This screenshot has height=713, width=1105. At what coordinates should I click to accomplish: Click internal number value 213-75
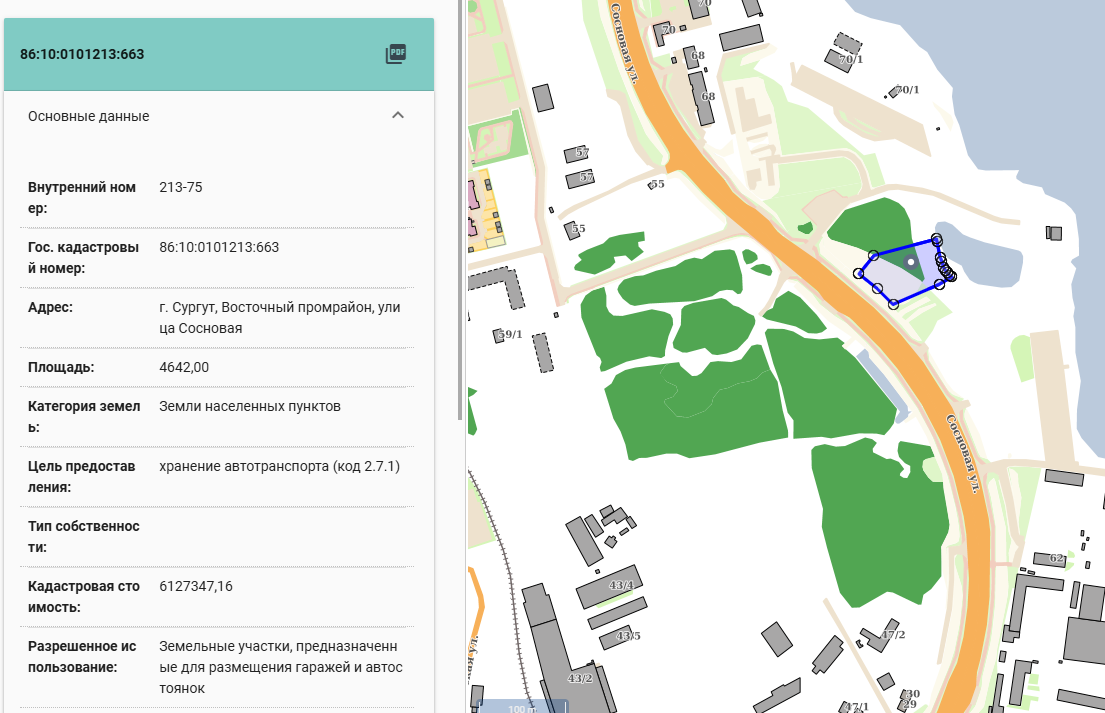[x=181, y=187]
